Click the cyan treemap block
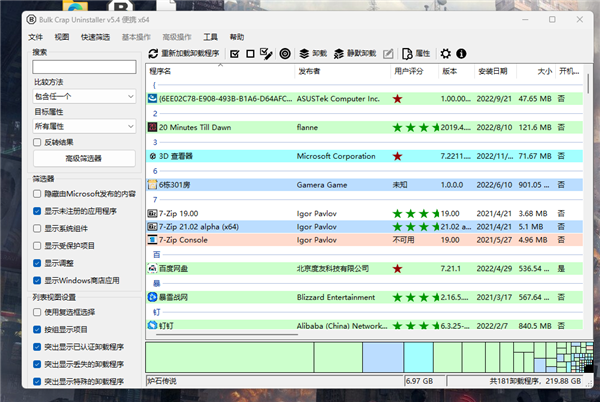600x402 pixels. tap(418, 357)
